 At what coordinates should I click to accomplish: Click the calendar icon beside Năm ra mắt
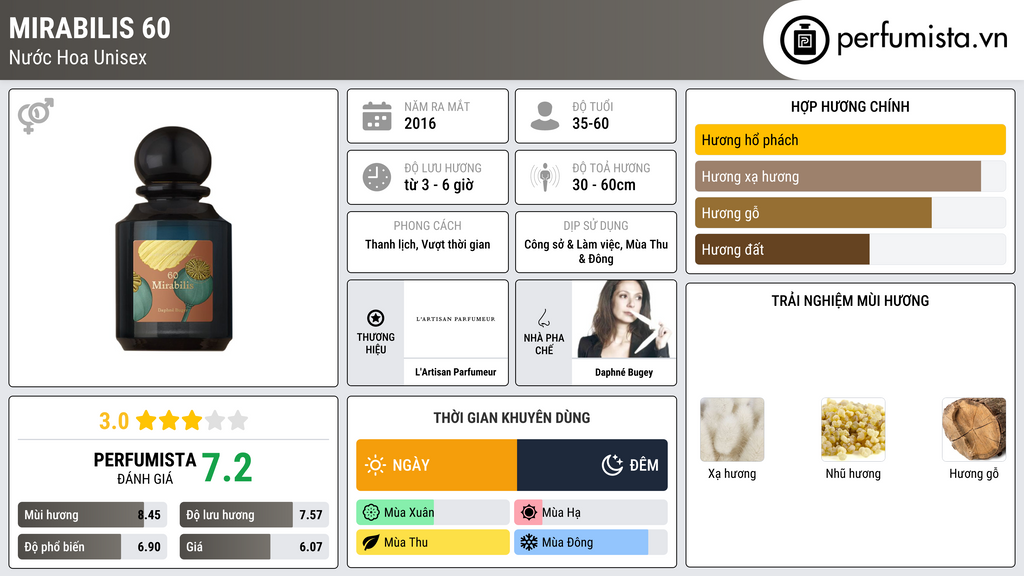click(x=377, y=116)
